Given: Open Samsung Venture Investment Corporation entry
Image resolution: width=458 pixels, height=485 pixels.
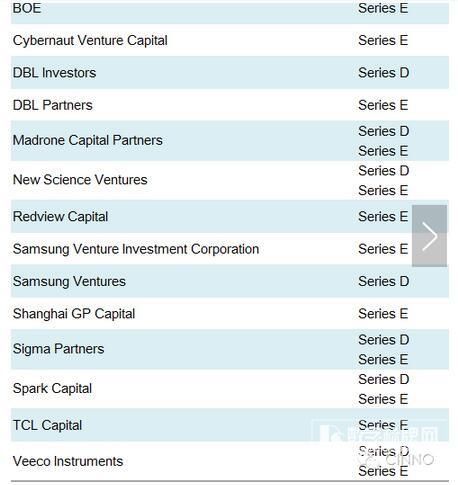Looking at the screenshot, I should [136, 249].
